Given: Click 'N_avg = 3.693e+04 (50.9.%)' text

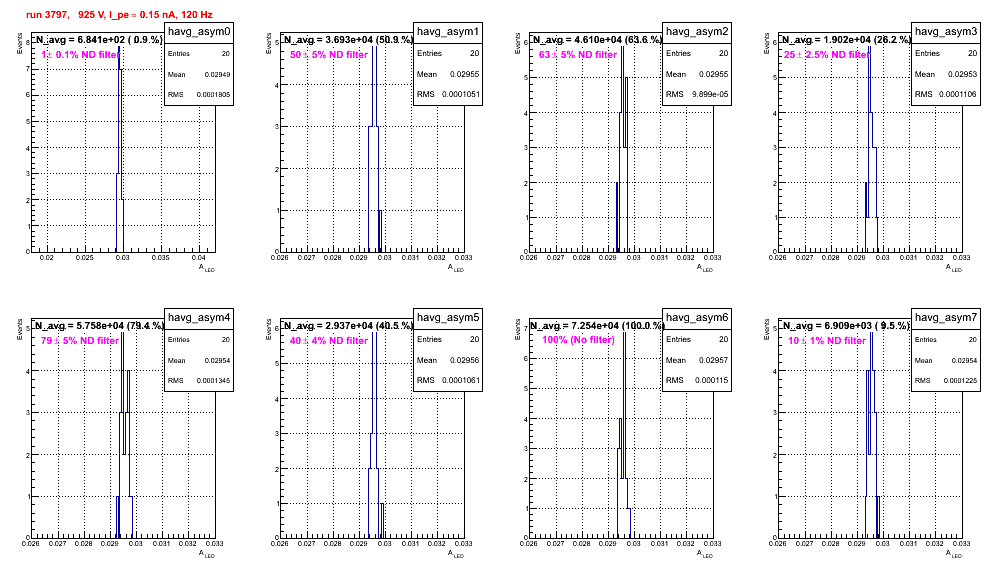Looking at the screenshot, I should pyautogui.click(x=348, y=40).
